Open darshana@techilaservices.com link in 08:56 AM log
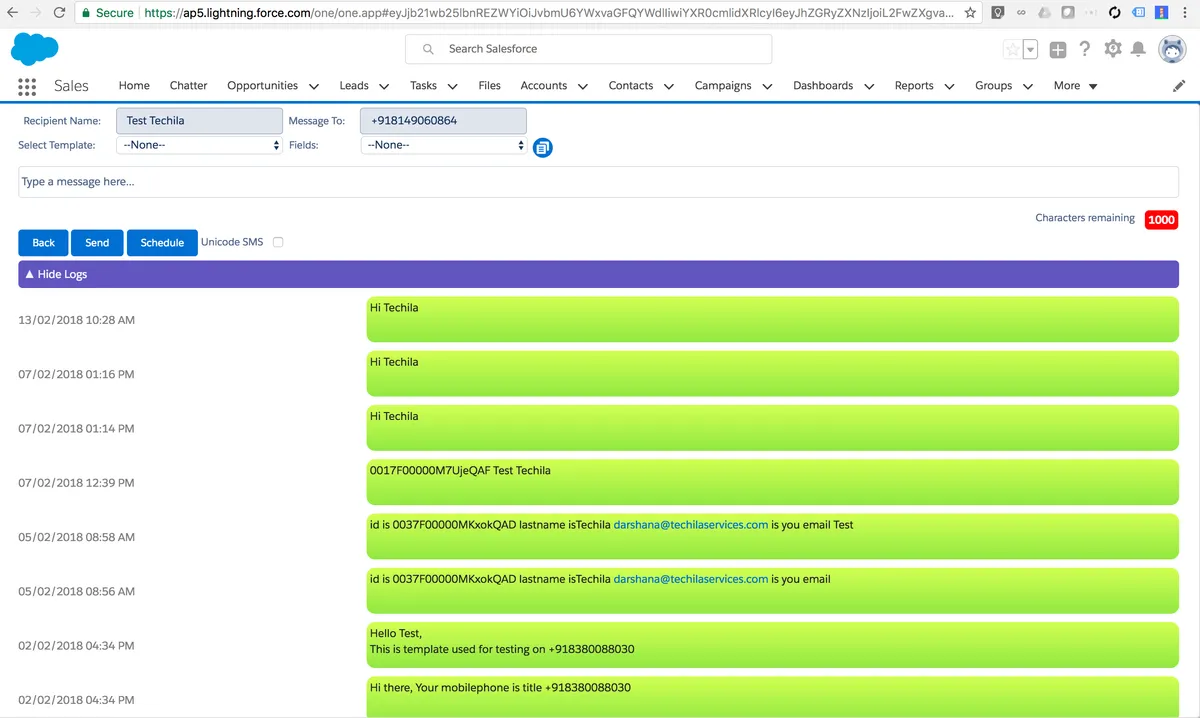 point(690,579)
